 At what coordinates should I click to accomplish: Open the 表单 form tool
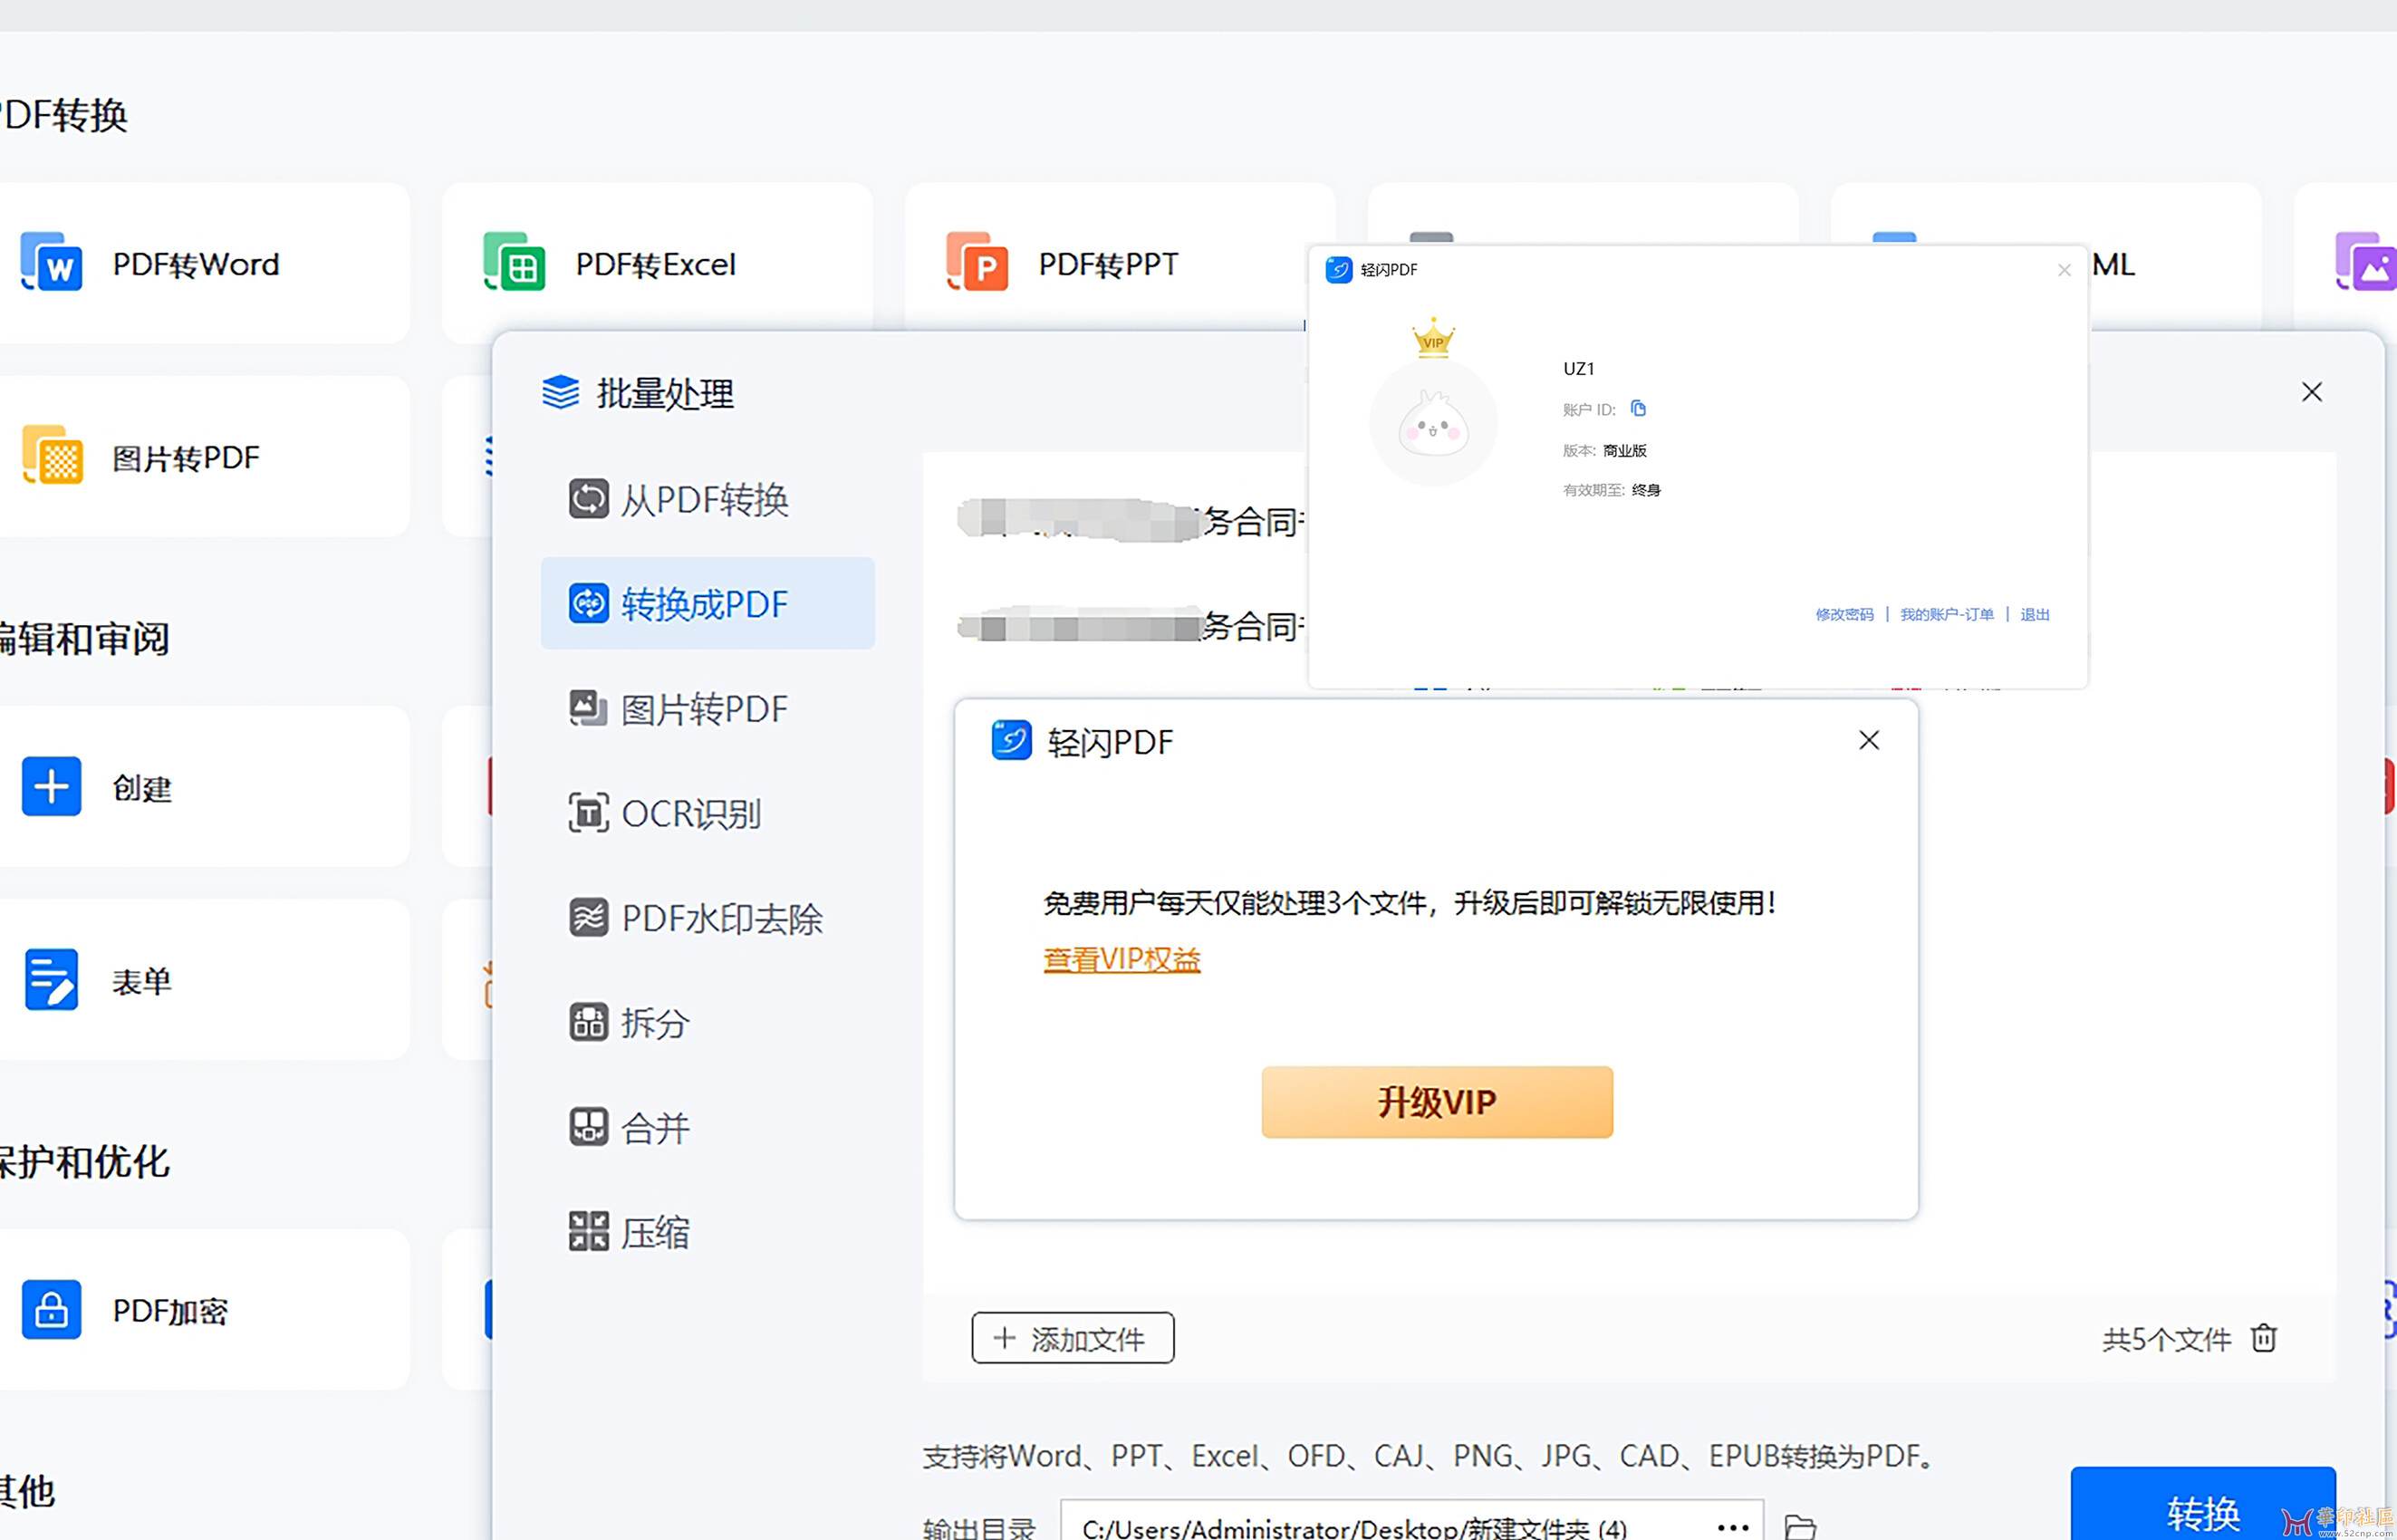coord(140,980)
